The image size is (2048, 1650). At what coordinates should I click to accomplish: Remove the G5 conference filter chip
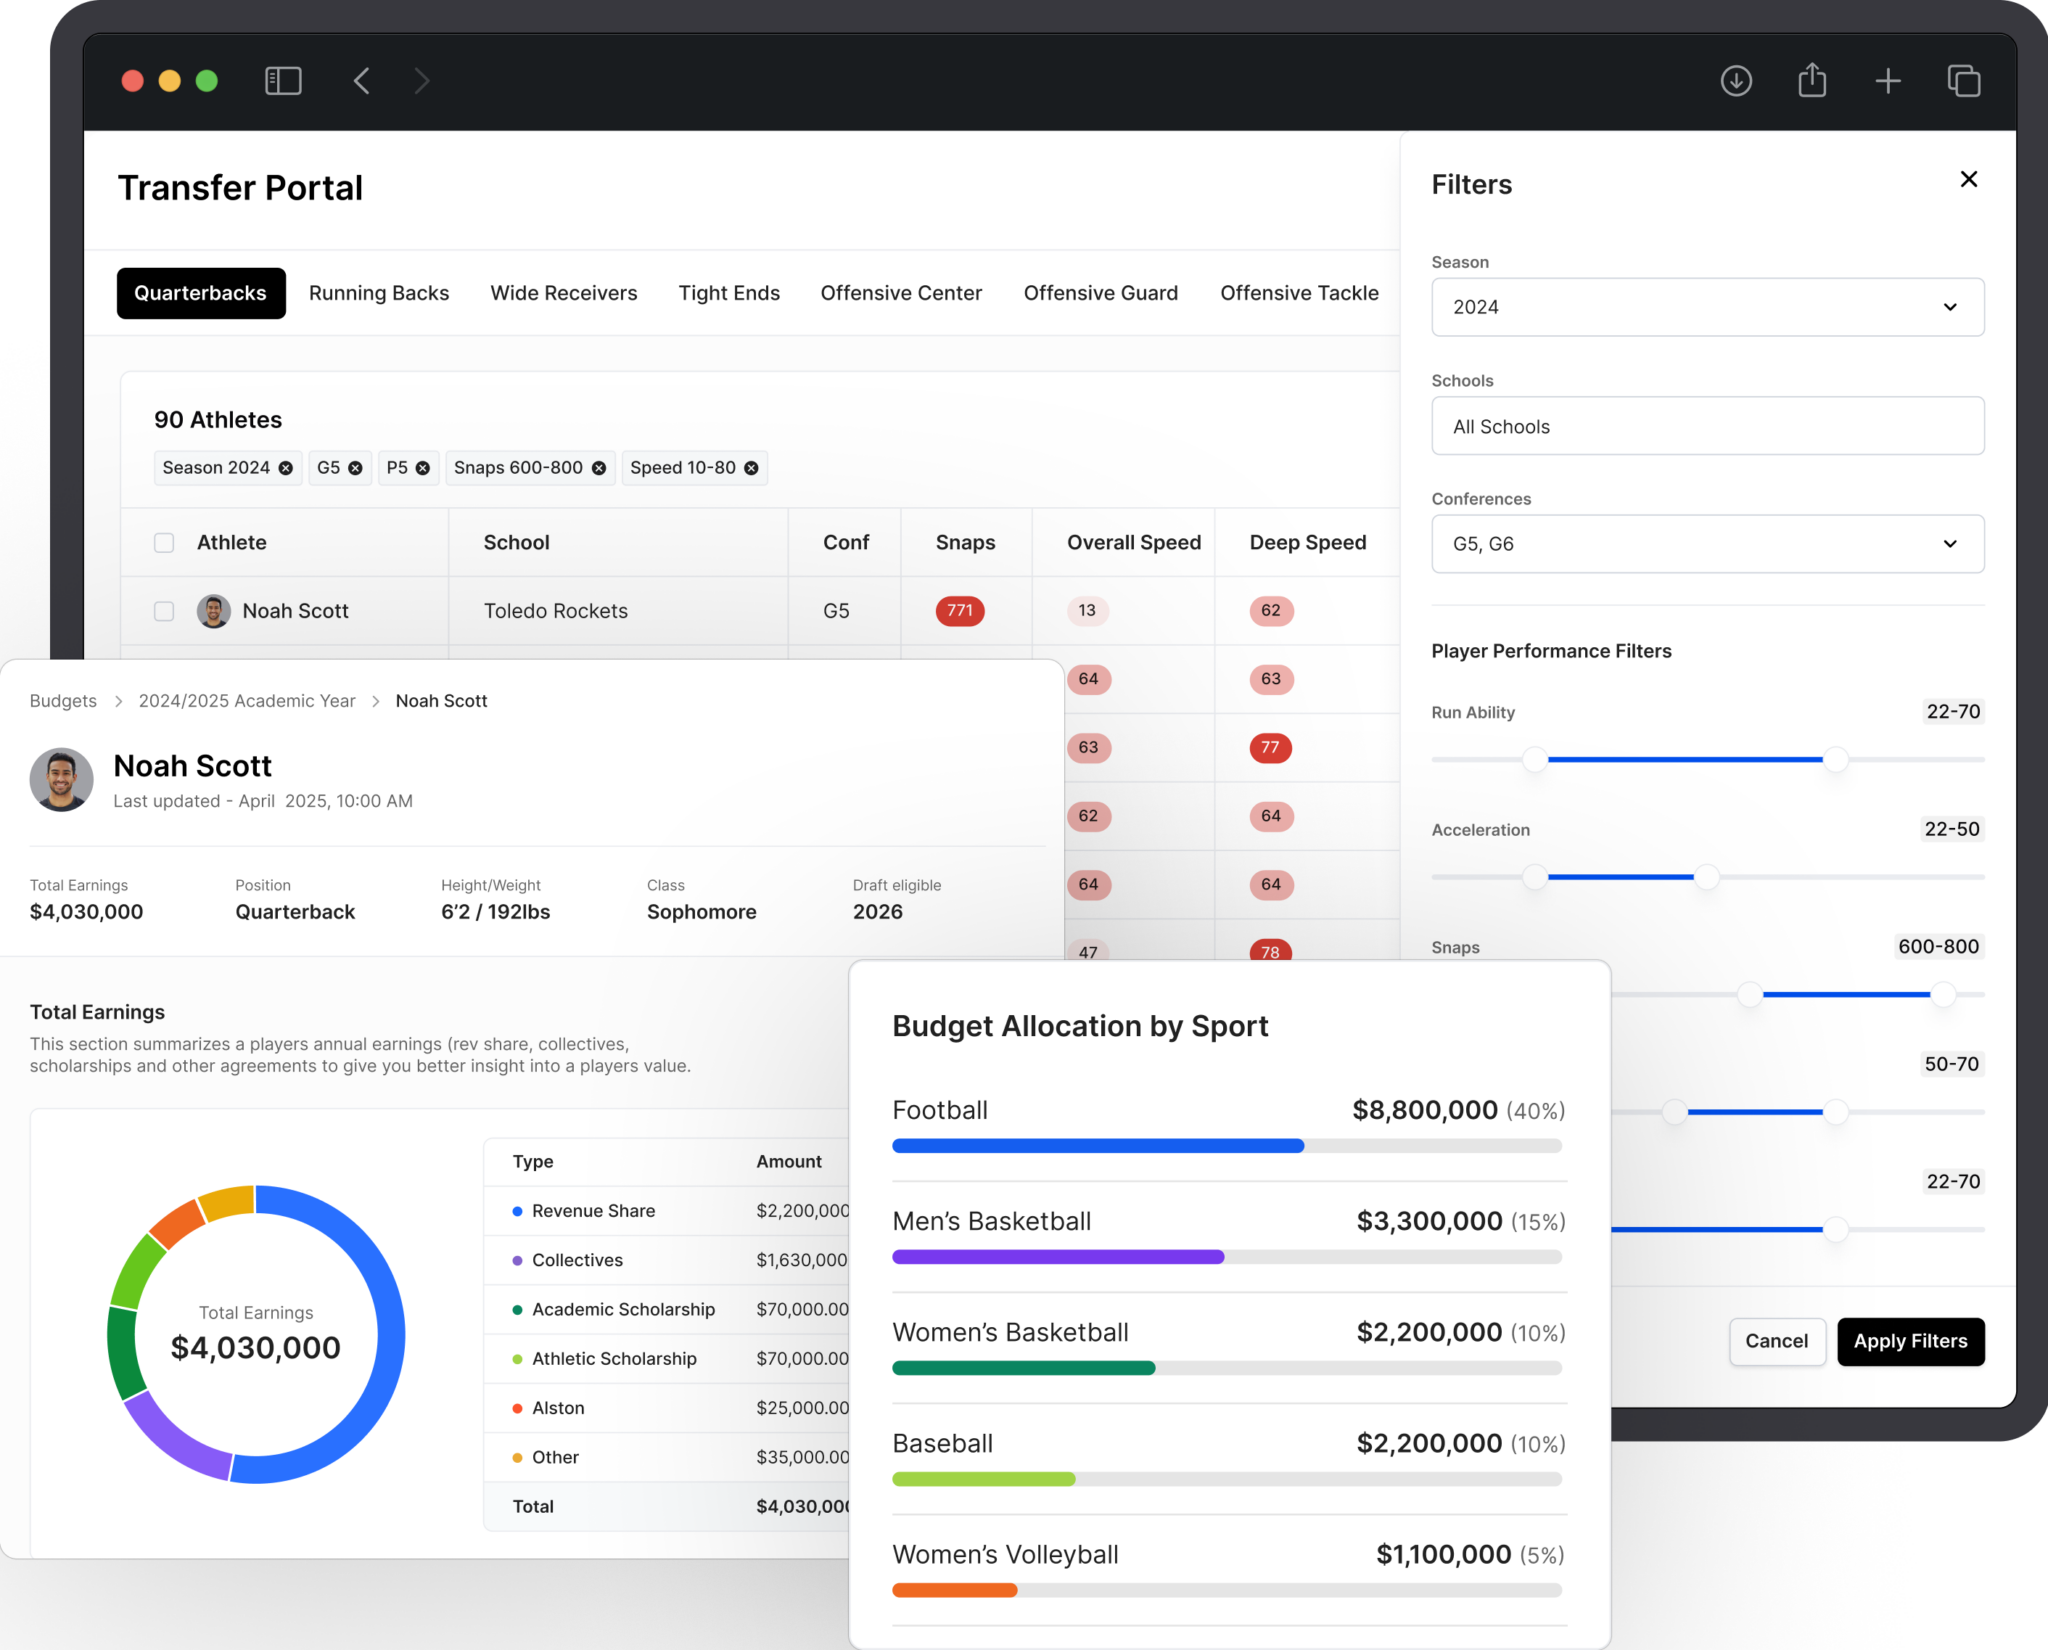tap(355, 468)
